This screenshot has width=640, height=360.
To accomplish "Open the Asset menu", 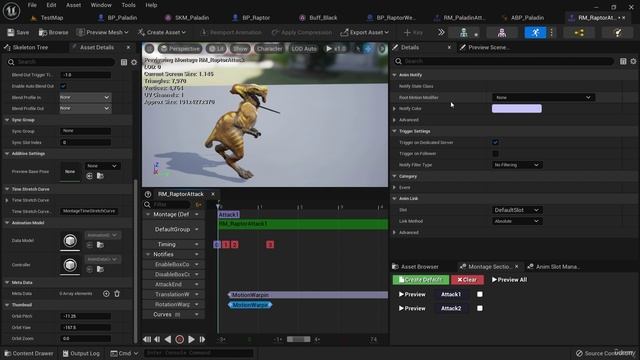I will (x=73, y=5).
